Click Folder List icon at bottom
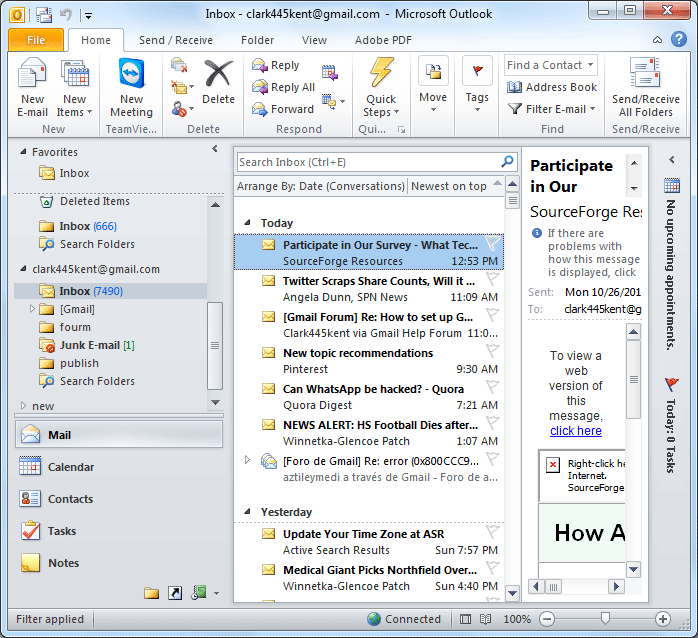 click(x=151, y=593)
